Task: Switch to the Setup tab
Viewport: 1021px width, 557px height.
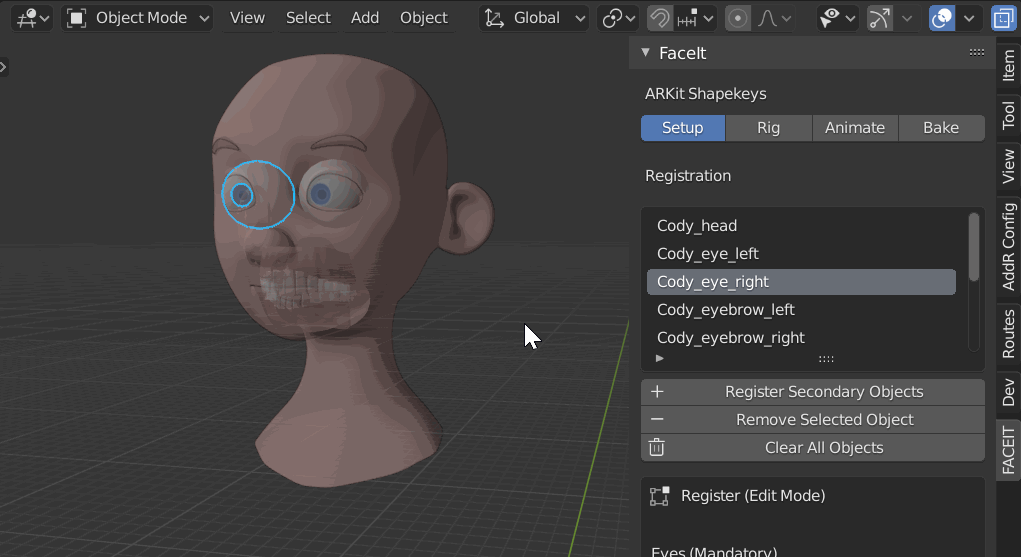Action: (682, 128)
